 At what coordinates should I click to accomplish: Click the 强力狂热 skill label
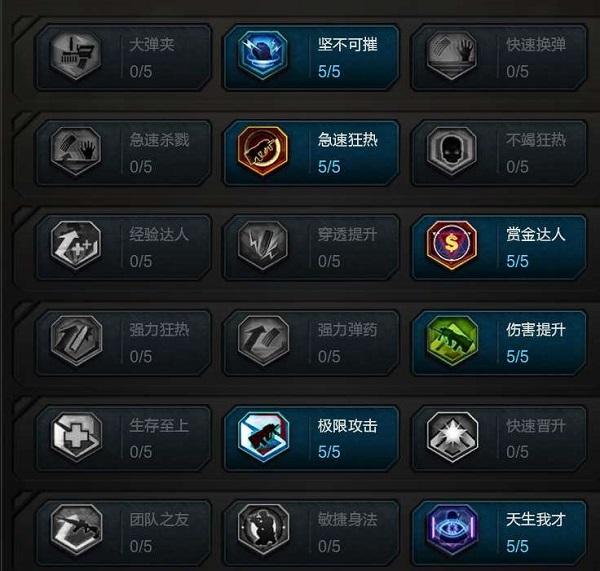point(159,330)
